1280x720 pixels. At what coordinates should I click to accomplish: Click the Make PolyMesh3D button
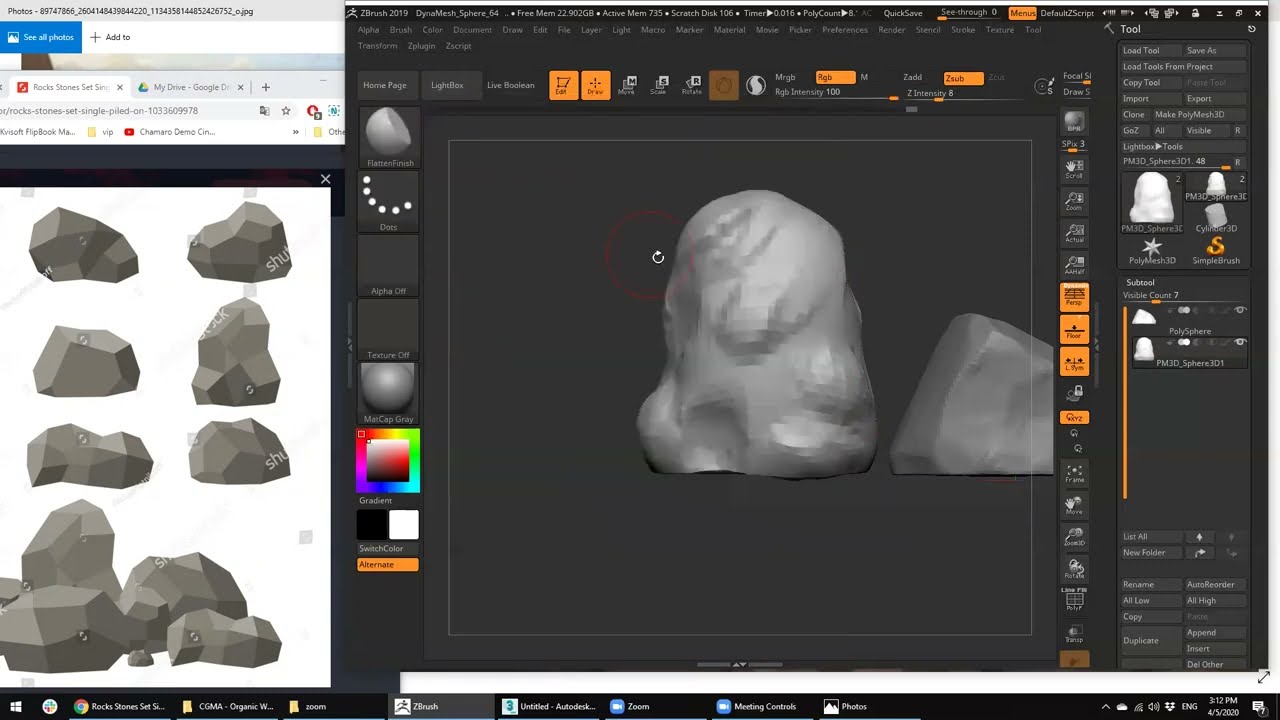click(x=1189, y=114)
